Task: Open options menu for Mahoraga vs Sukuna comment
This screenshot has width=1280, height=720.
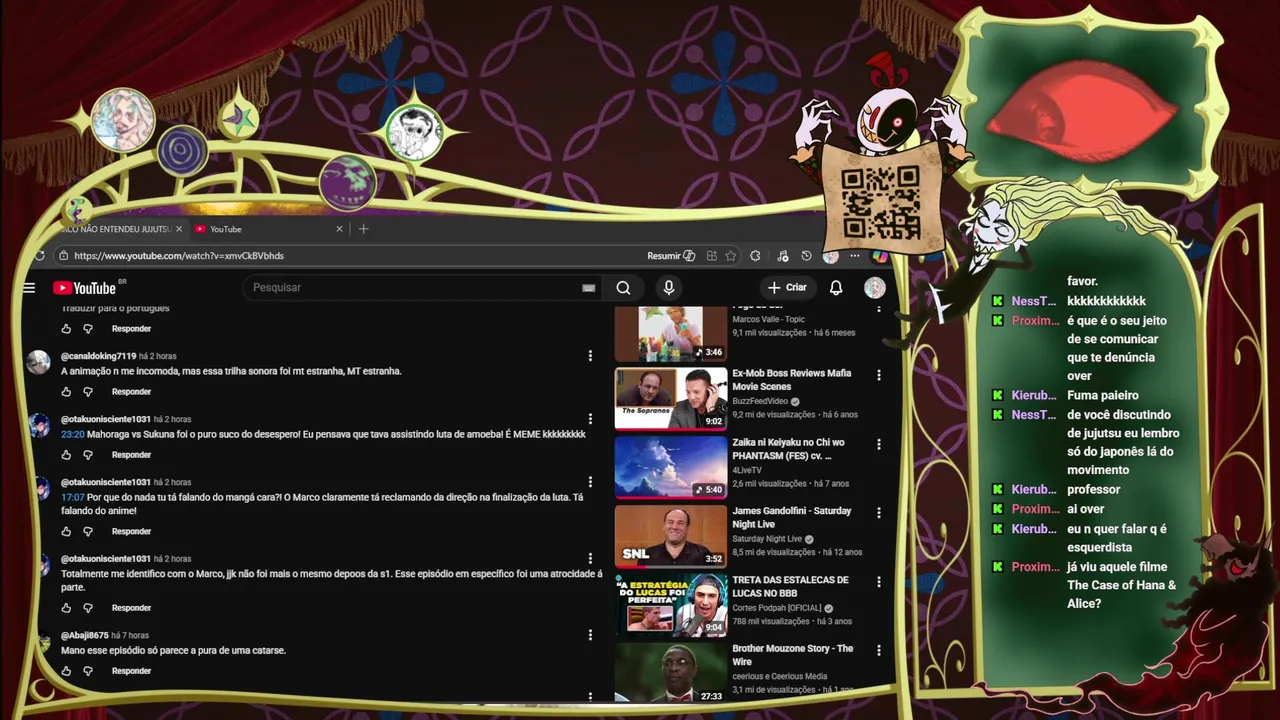Action: [x=590, y=419]
